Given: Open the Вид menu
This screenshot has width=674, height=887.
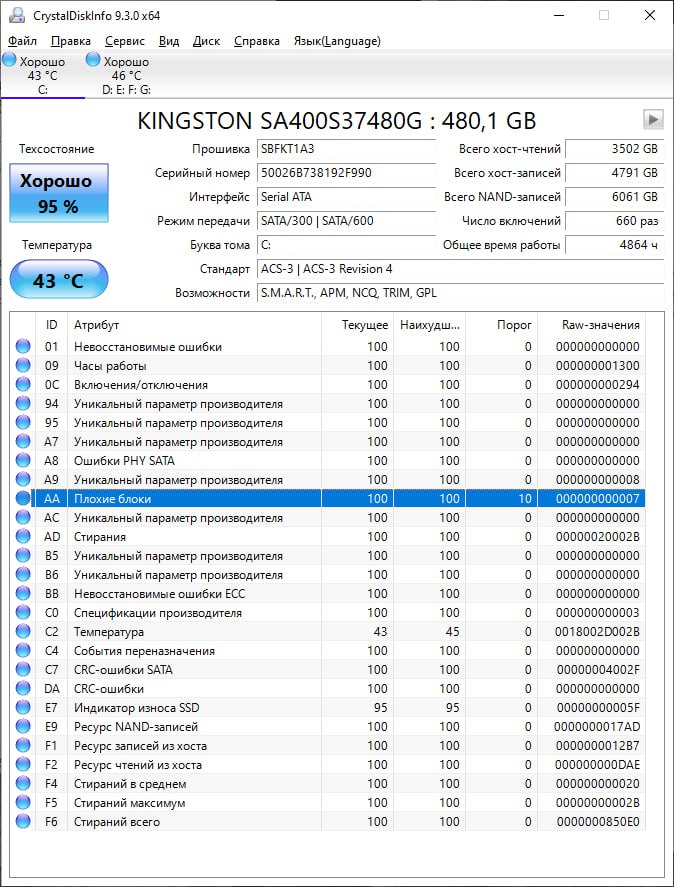Looking at the screenshot, I should (169, 41).
